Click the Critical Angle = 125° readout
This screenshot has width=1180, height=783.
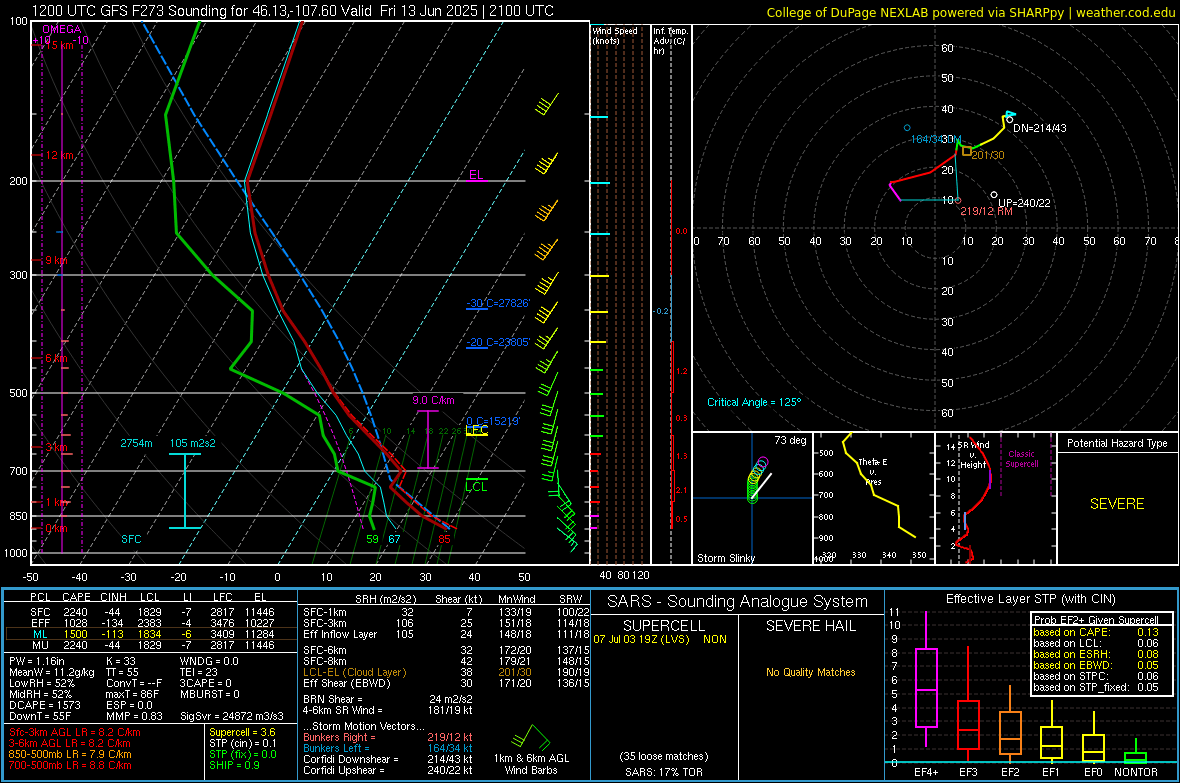pos(754,402)
